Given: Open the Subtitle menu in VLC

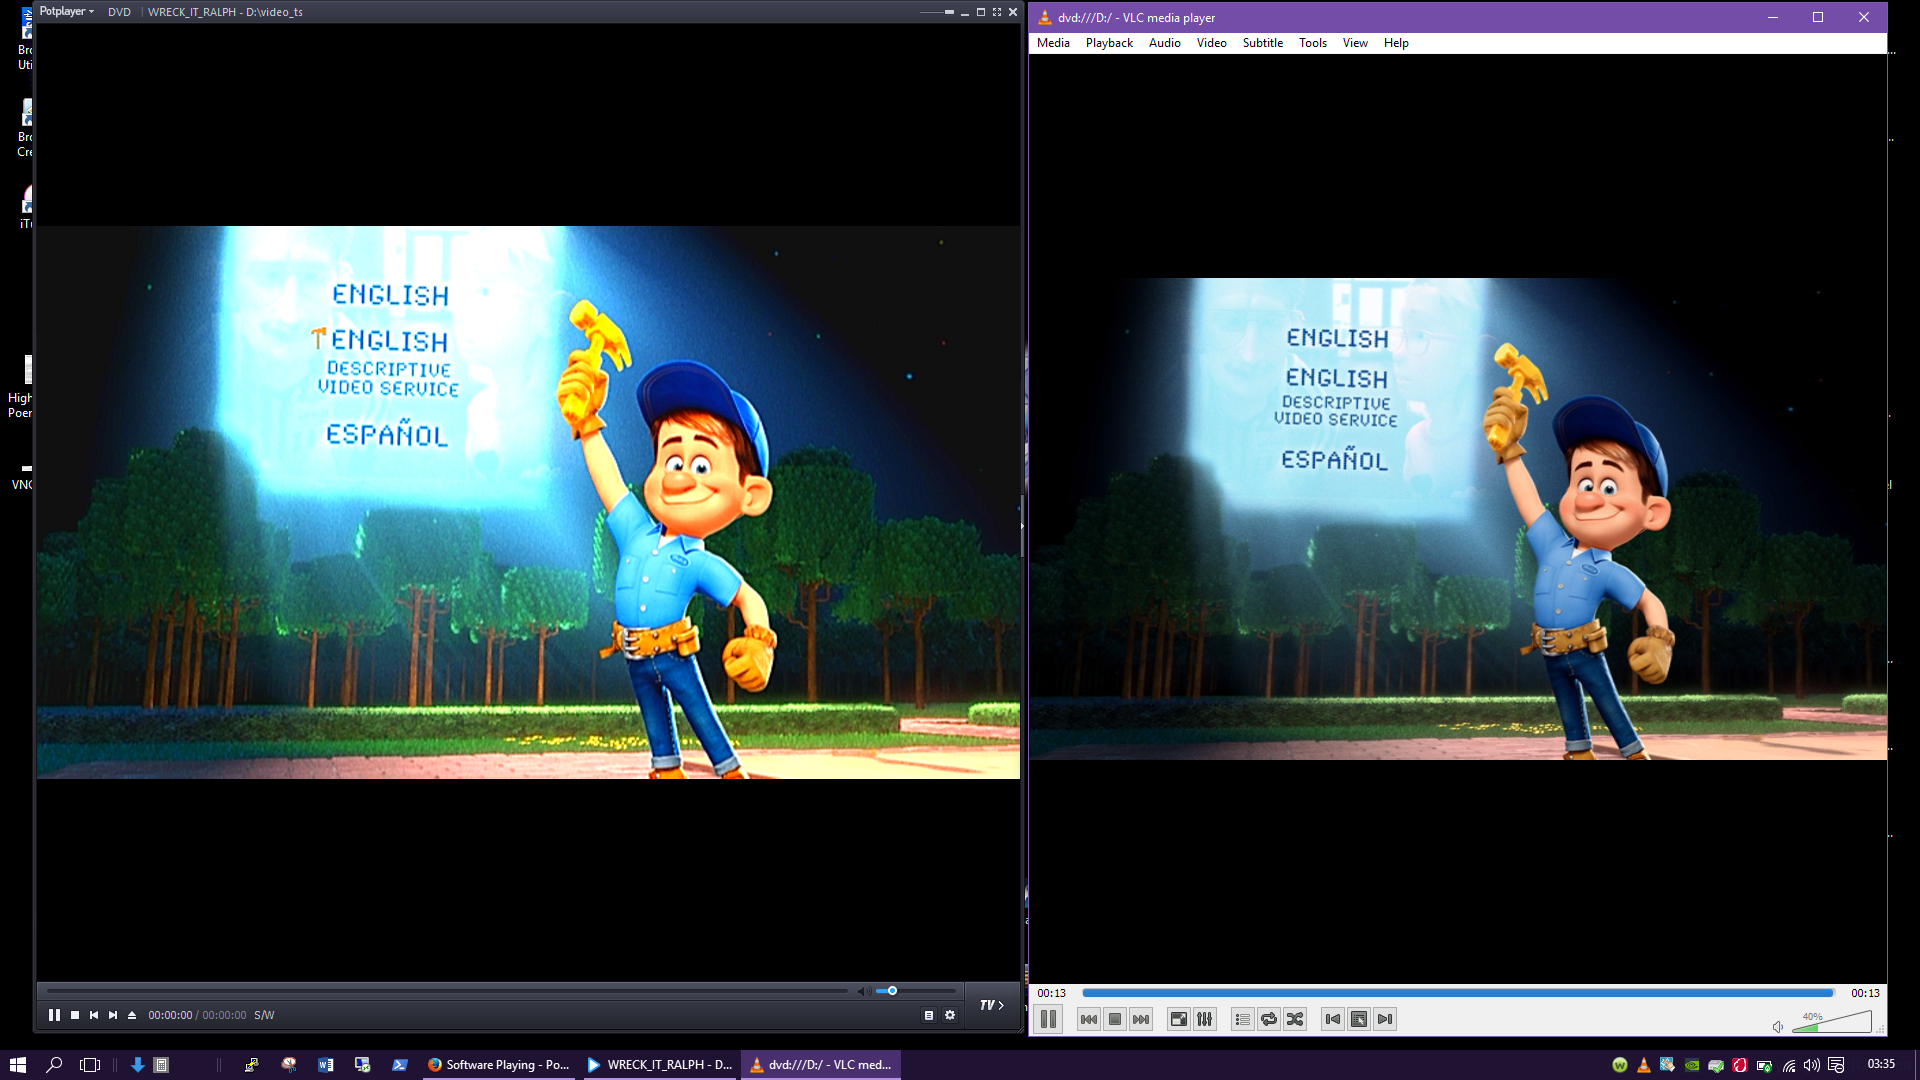Looking at the screenshot, I should pyautogui.click(x=1262, y=43).
